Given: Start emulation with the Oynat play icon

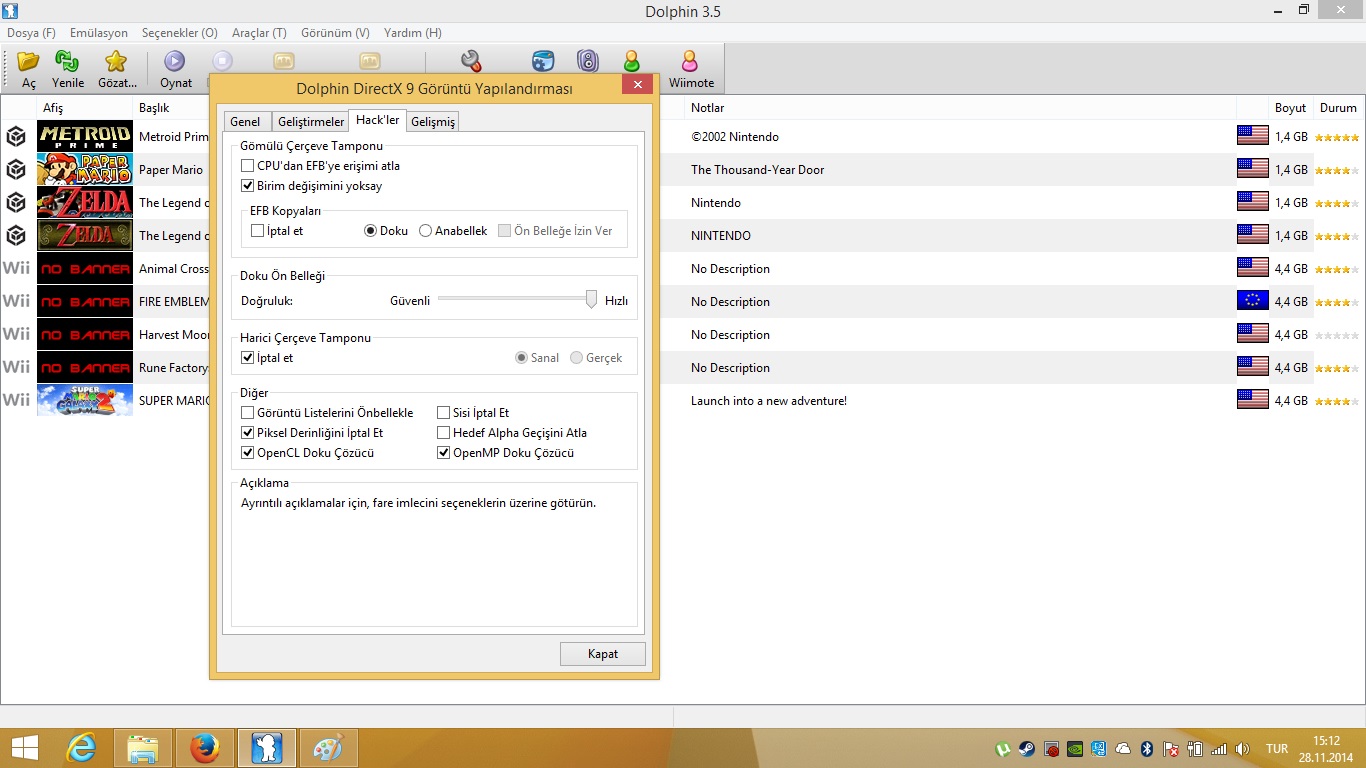Looking at the screenshot, I should tap(175, 62).
